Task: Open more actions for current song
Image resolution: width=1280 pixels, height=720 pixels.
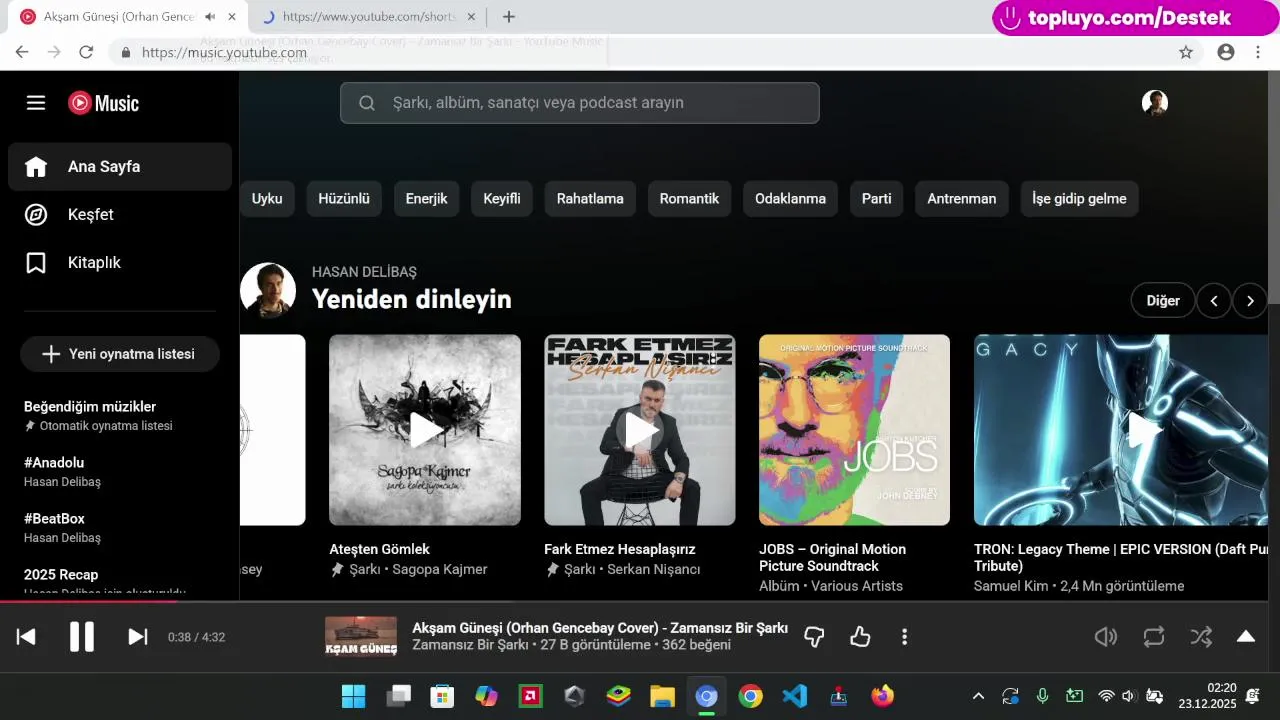Action: [x=904, y=637]
